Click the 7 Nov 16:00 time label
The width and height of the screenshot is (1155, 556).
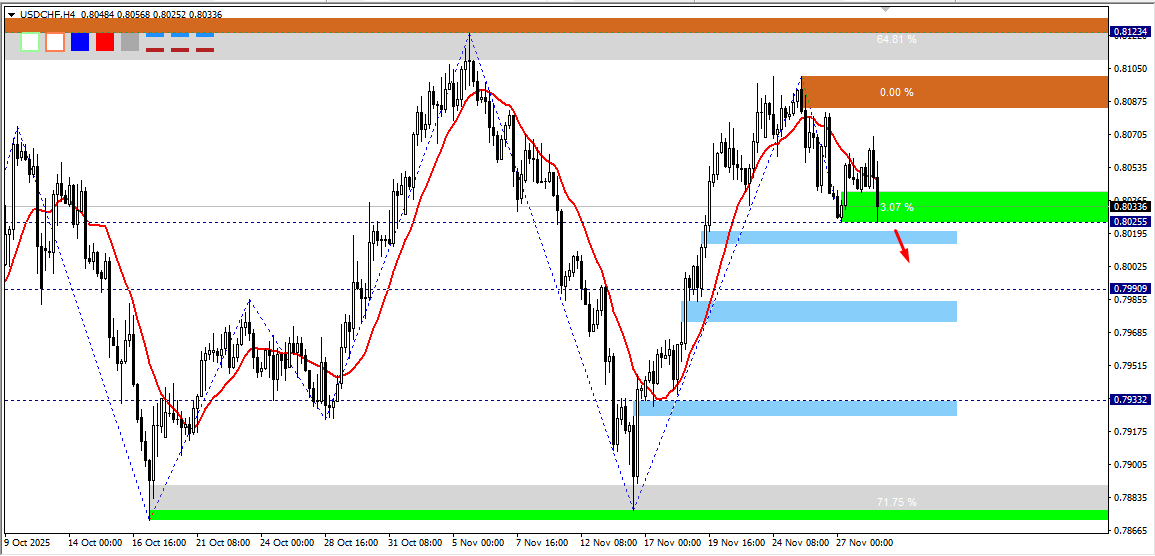[x=541, y=543]
